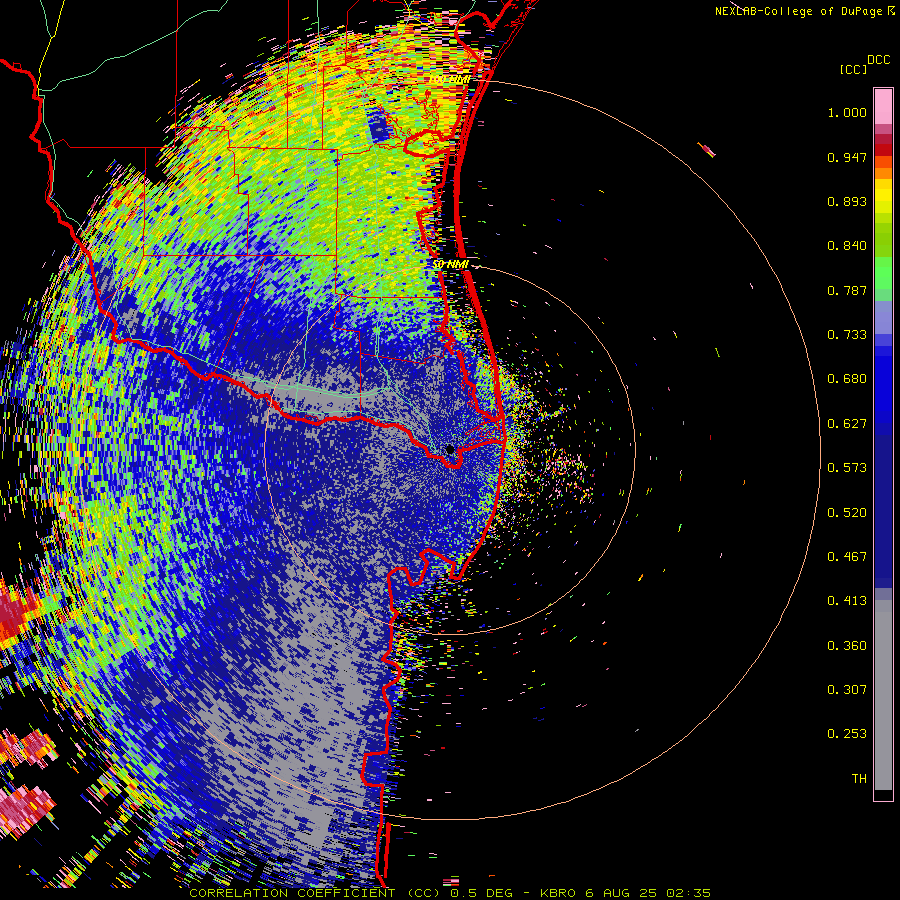Pick the bright blue band beside 0.680
The width and height of the screenshot is (900, 900).
[x=883, y=385]
